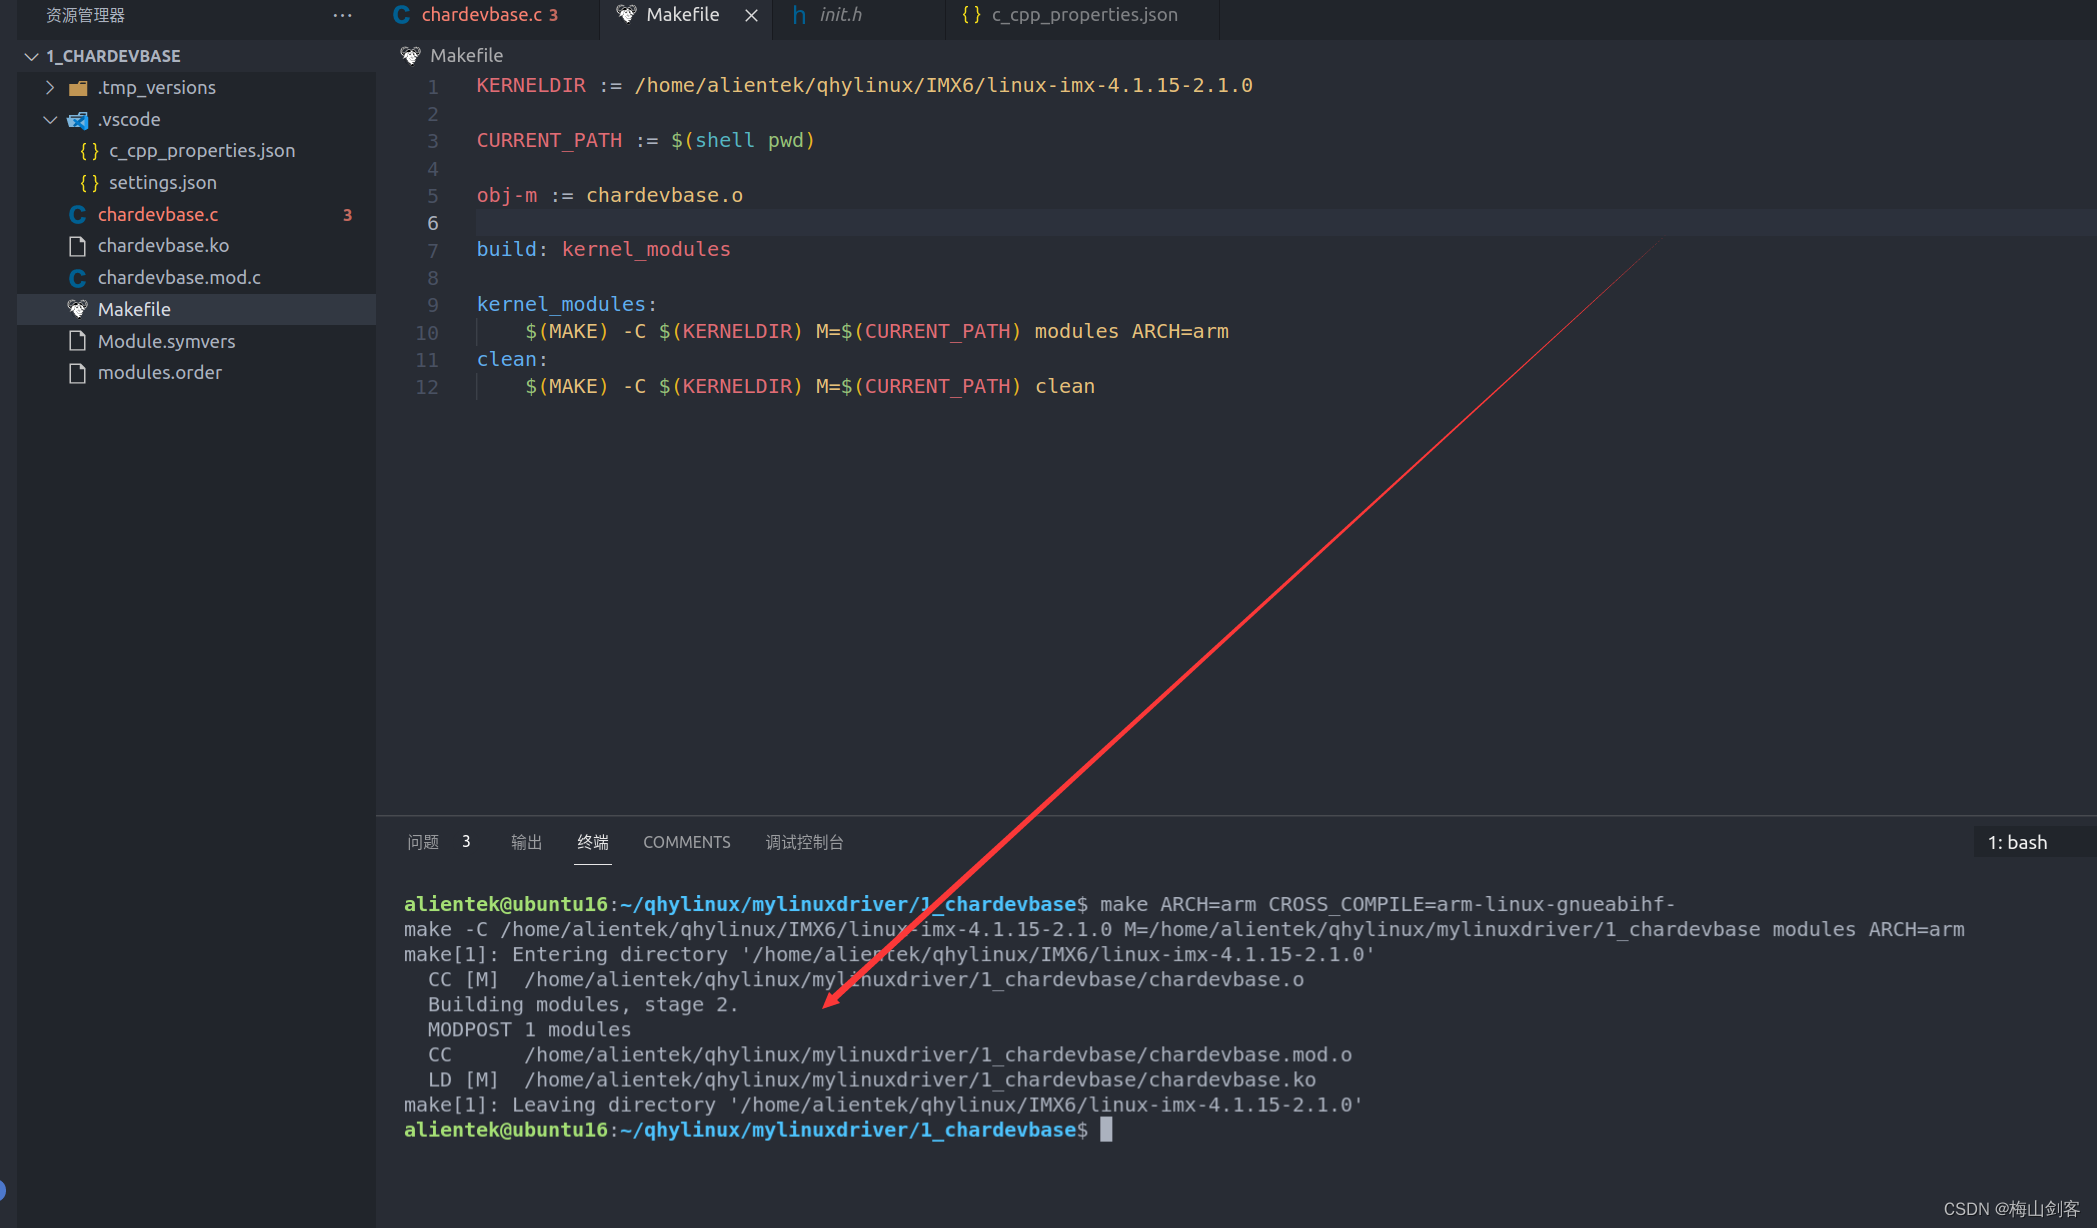Open settings.json file in explorer
Image resolution: width=2097 pixels, height=1228 pixels.
click(x=162, y=182)
